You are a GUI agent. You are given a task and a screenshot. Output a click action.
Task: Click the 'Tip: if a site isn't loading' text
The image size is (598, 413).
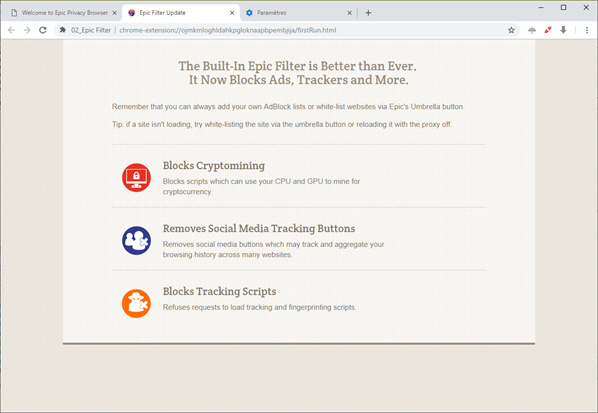click(282, 124)
